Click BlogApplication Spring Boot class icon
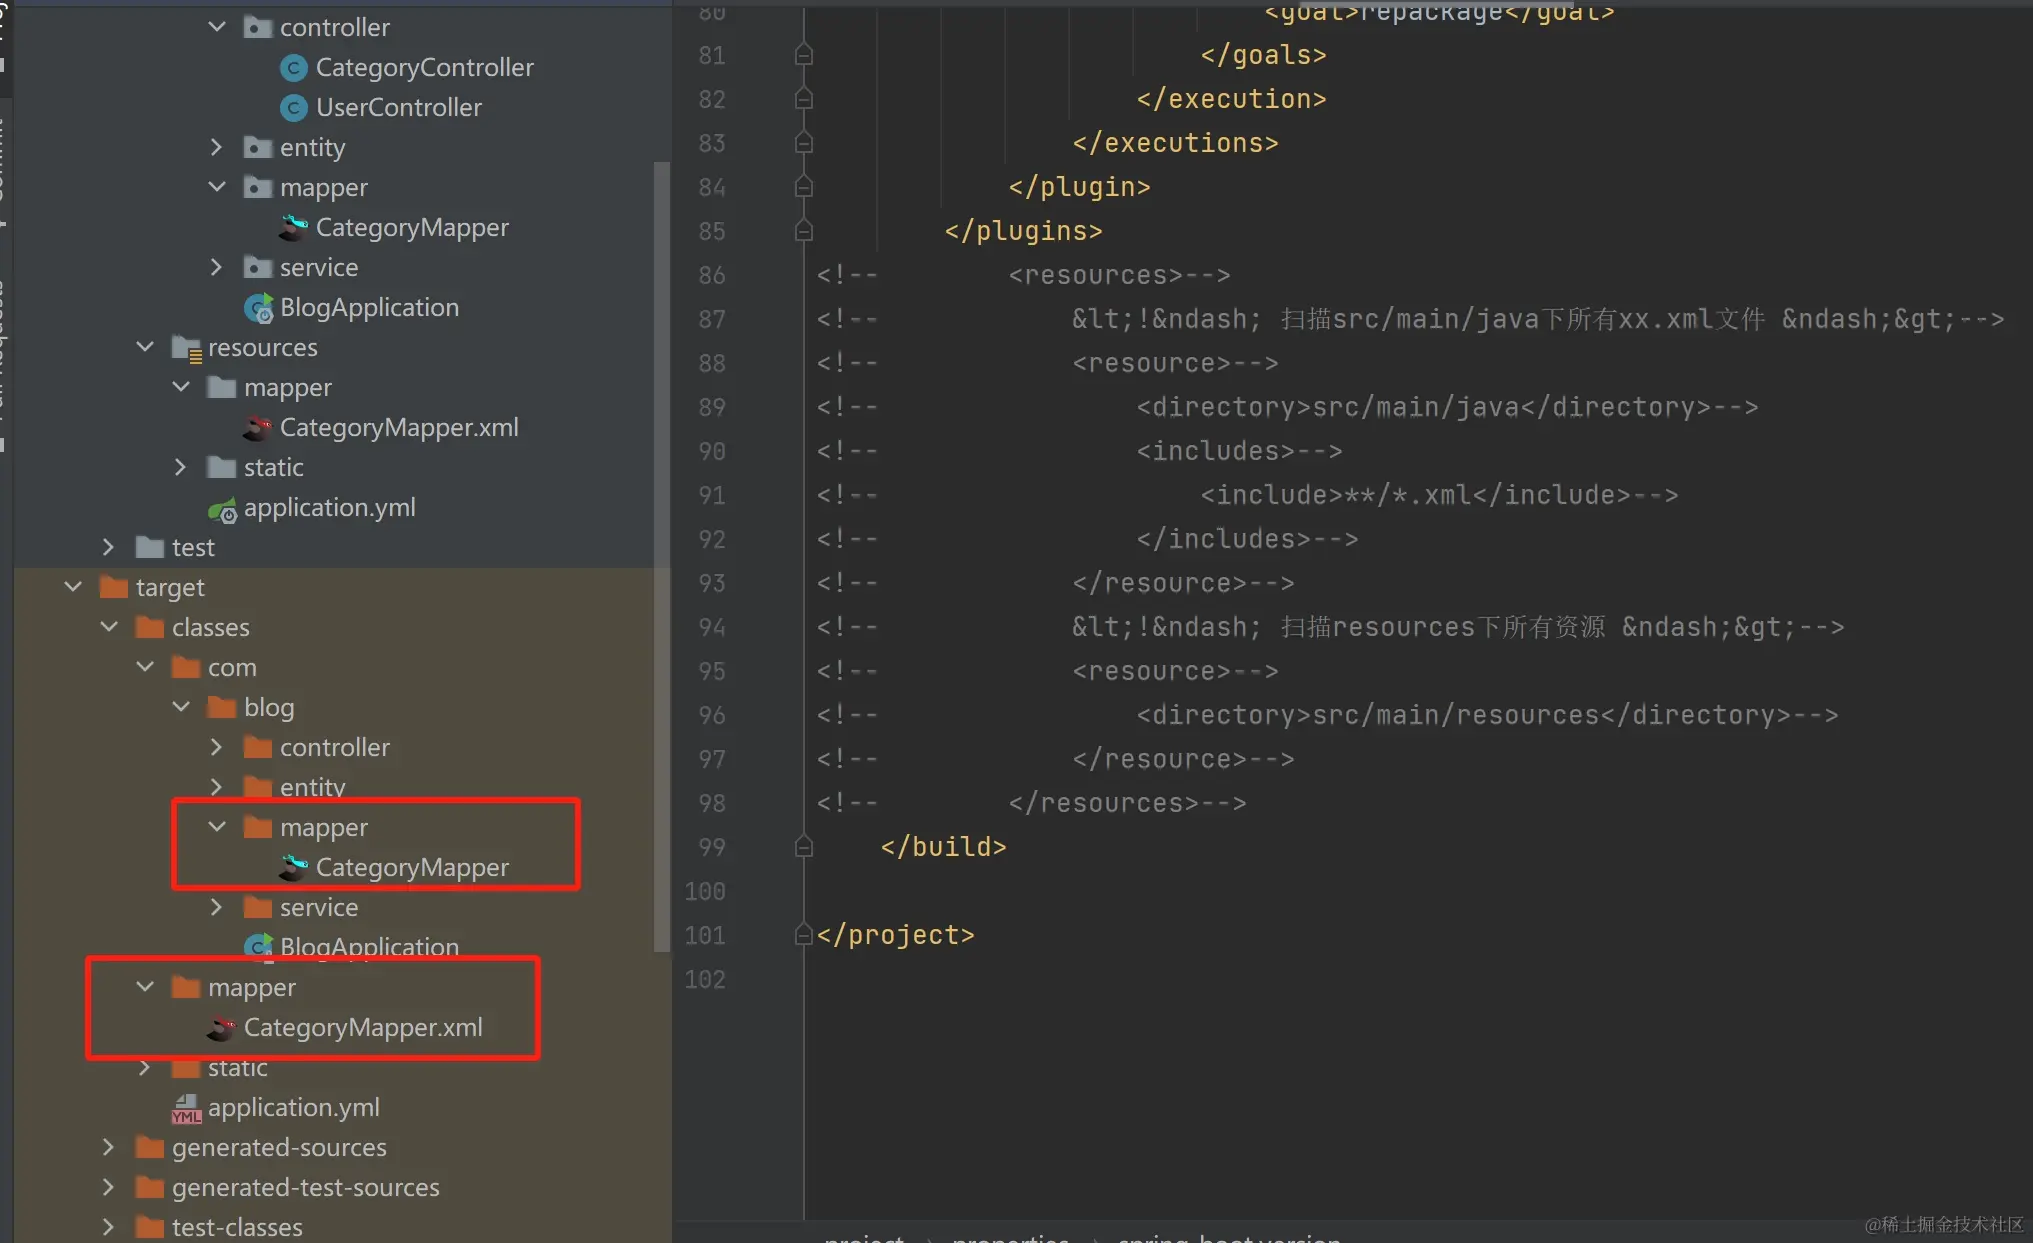The width and height of the screenshot is (2033, 1243). click(259, 308)
